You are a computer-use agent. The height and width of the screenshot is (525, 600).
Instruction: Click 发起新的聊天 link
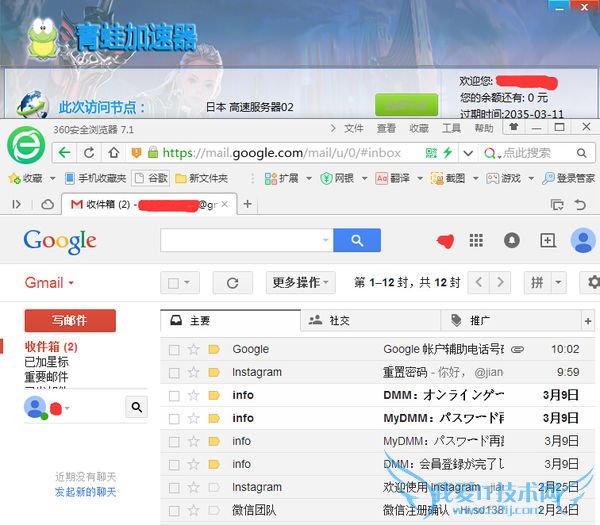coord(85,492)
